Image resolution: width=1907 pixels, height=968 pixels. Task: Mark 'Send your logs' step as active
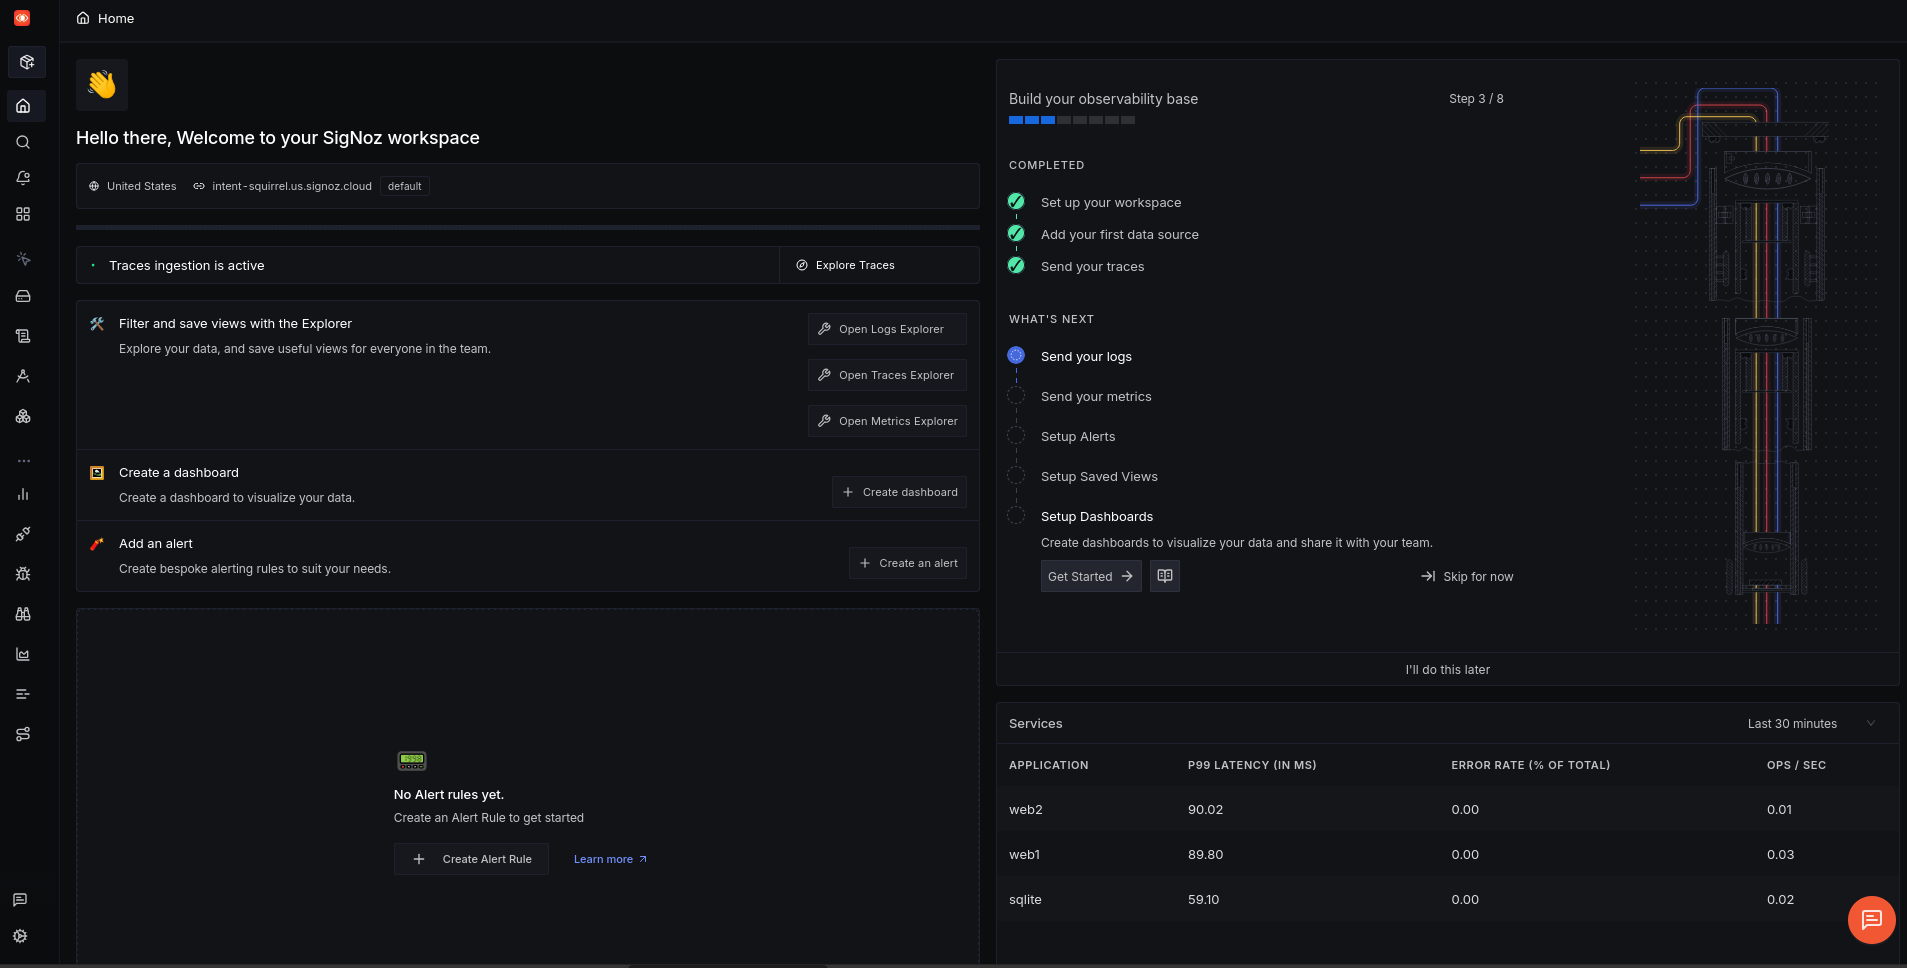point(1086,356)
